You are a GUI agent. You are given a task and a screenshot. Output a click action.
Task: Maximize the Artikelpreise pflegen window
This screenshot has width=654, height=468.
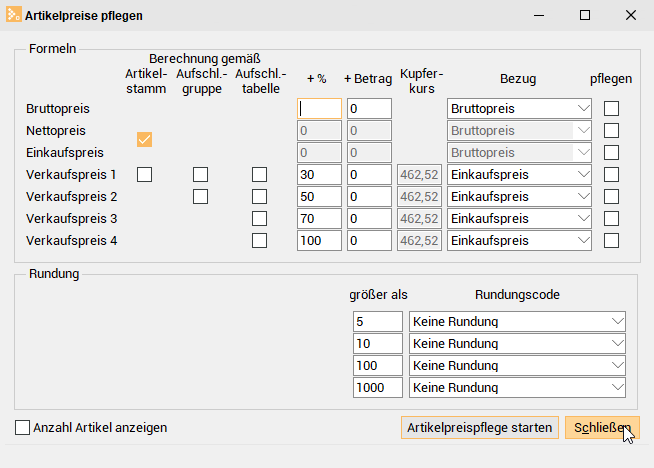pyautogui.click(x=585, y=15)
